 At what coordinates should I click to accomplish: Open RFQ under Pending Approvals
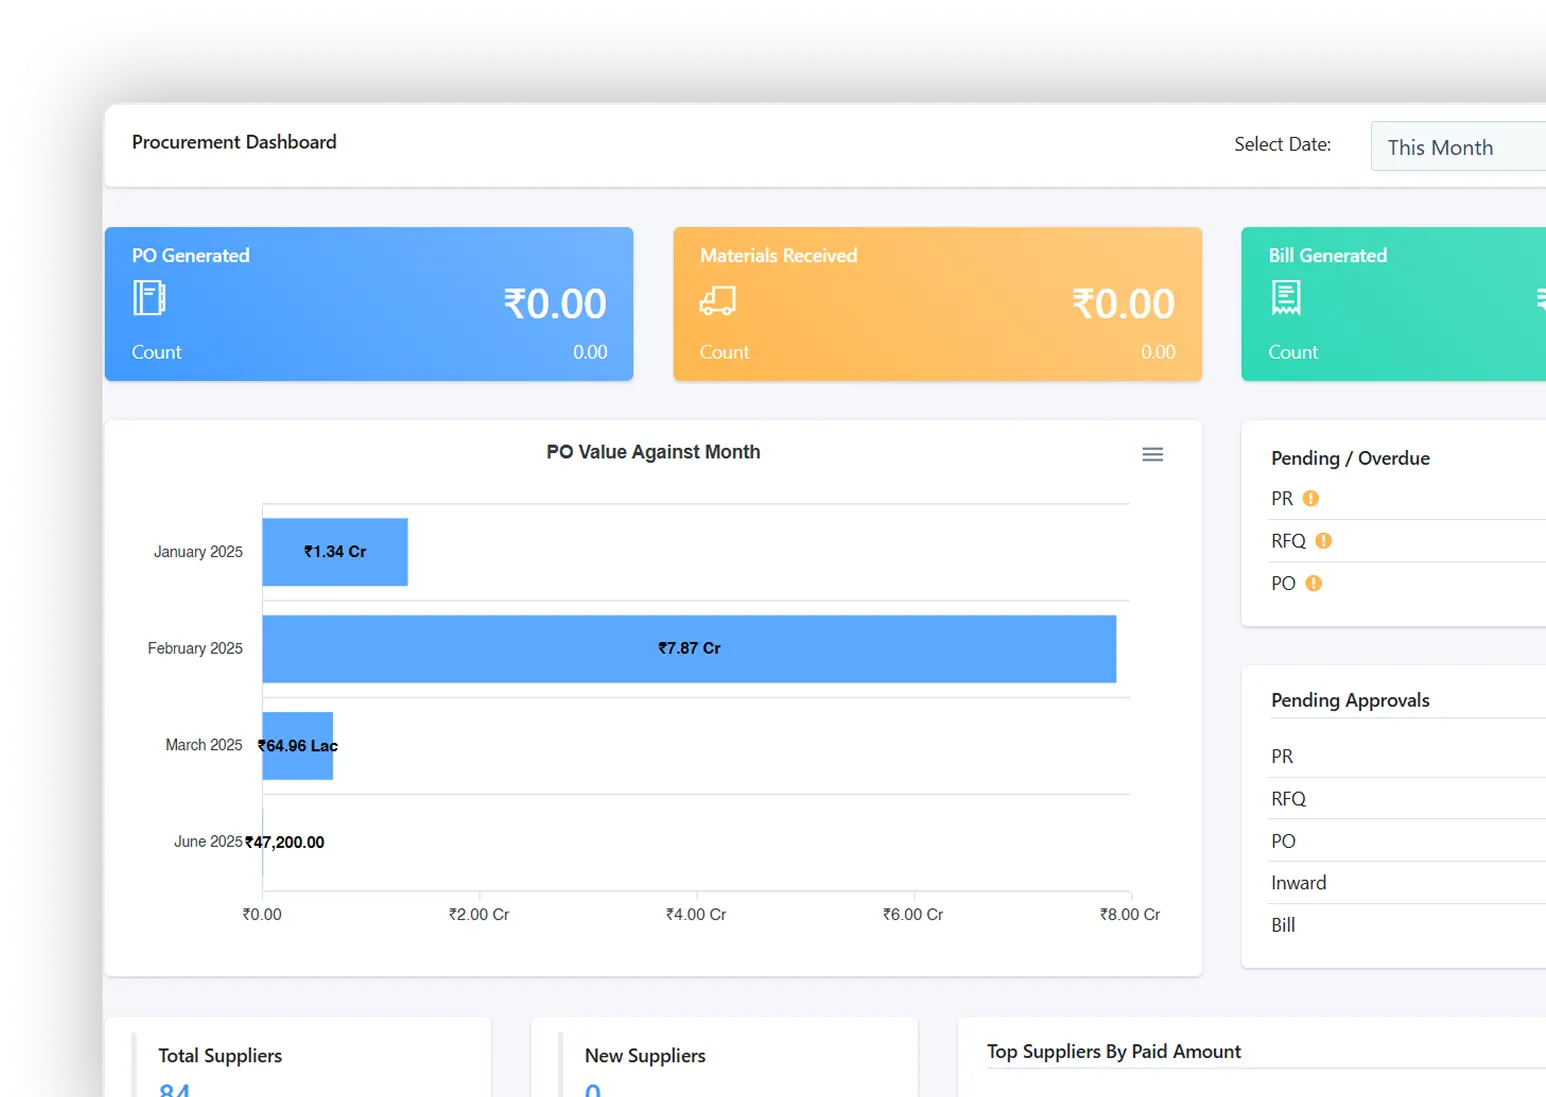pos(1288,799)
